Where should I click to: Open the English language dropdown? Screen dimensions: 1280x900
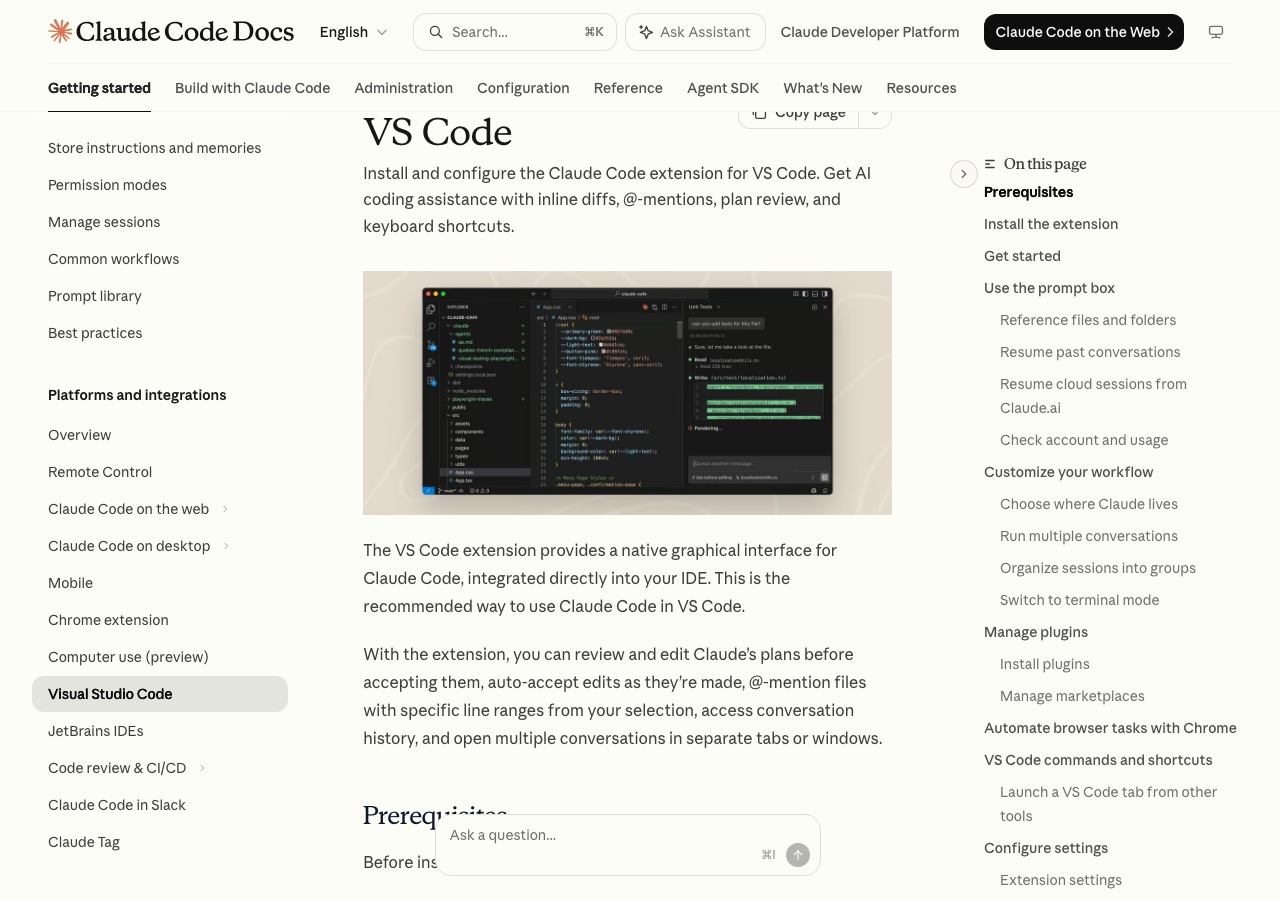[354, 32]
